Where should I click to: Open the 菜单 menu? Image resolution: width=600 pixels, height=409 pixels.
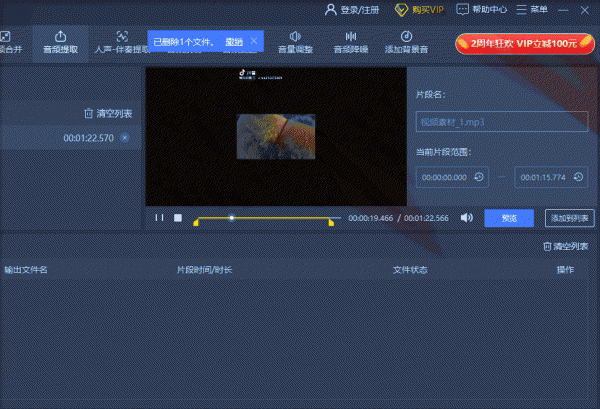[532, 10]
